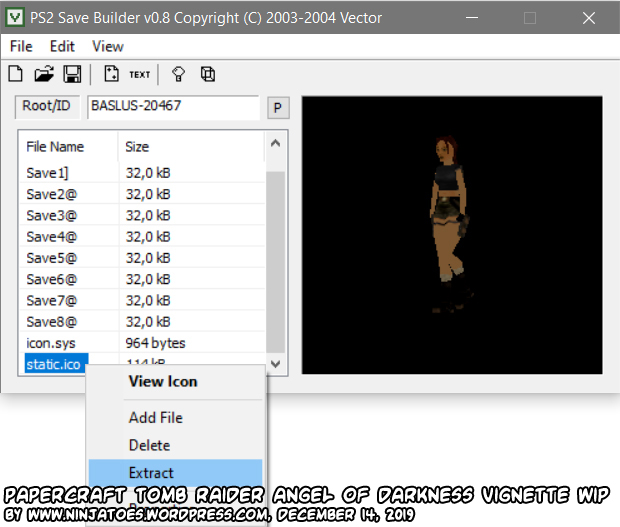The width and height of the screenshot is (620, 527).
Task: Click the add file page icon
Action: (x=111, y=74)
